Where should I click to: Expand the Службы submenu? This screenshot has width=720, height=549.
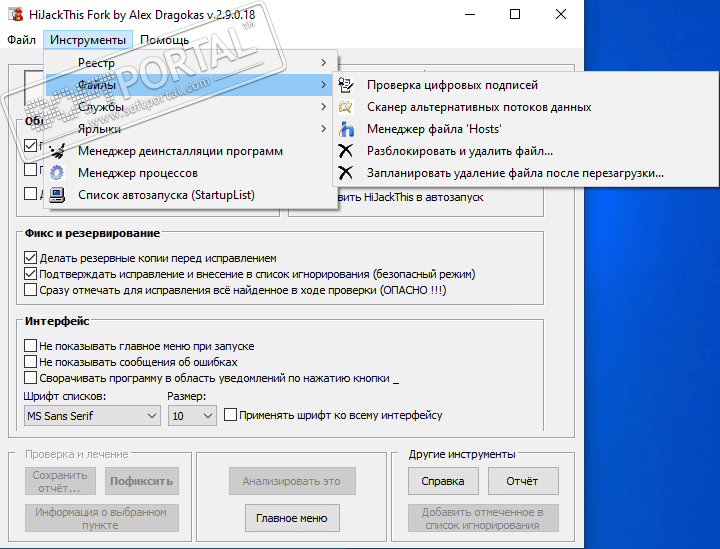191,106
